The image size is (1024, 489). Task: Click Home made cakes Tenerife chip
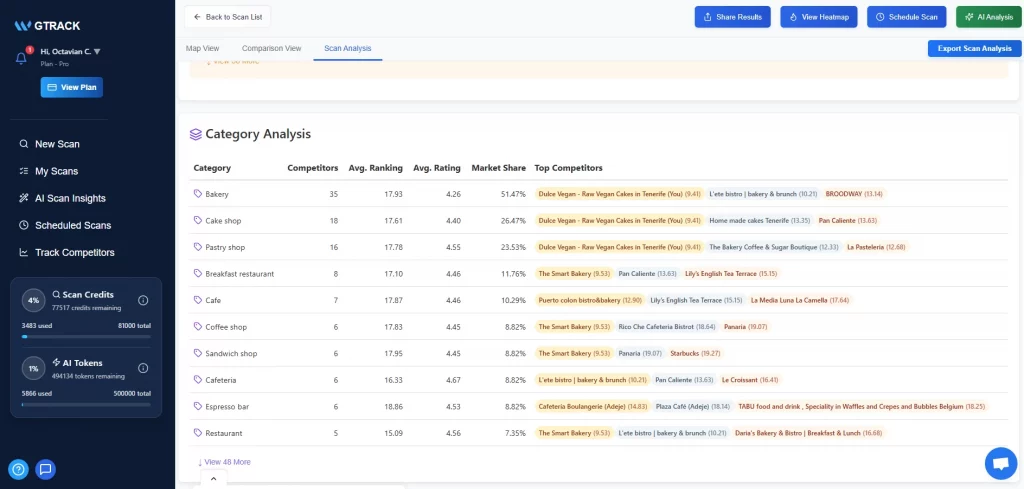(760, 221)
